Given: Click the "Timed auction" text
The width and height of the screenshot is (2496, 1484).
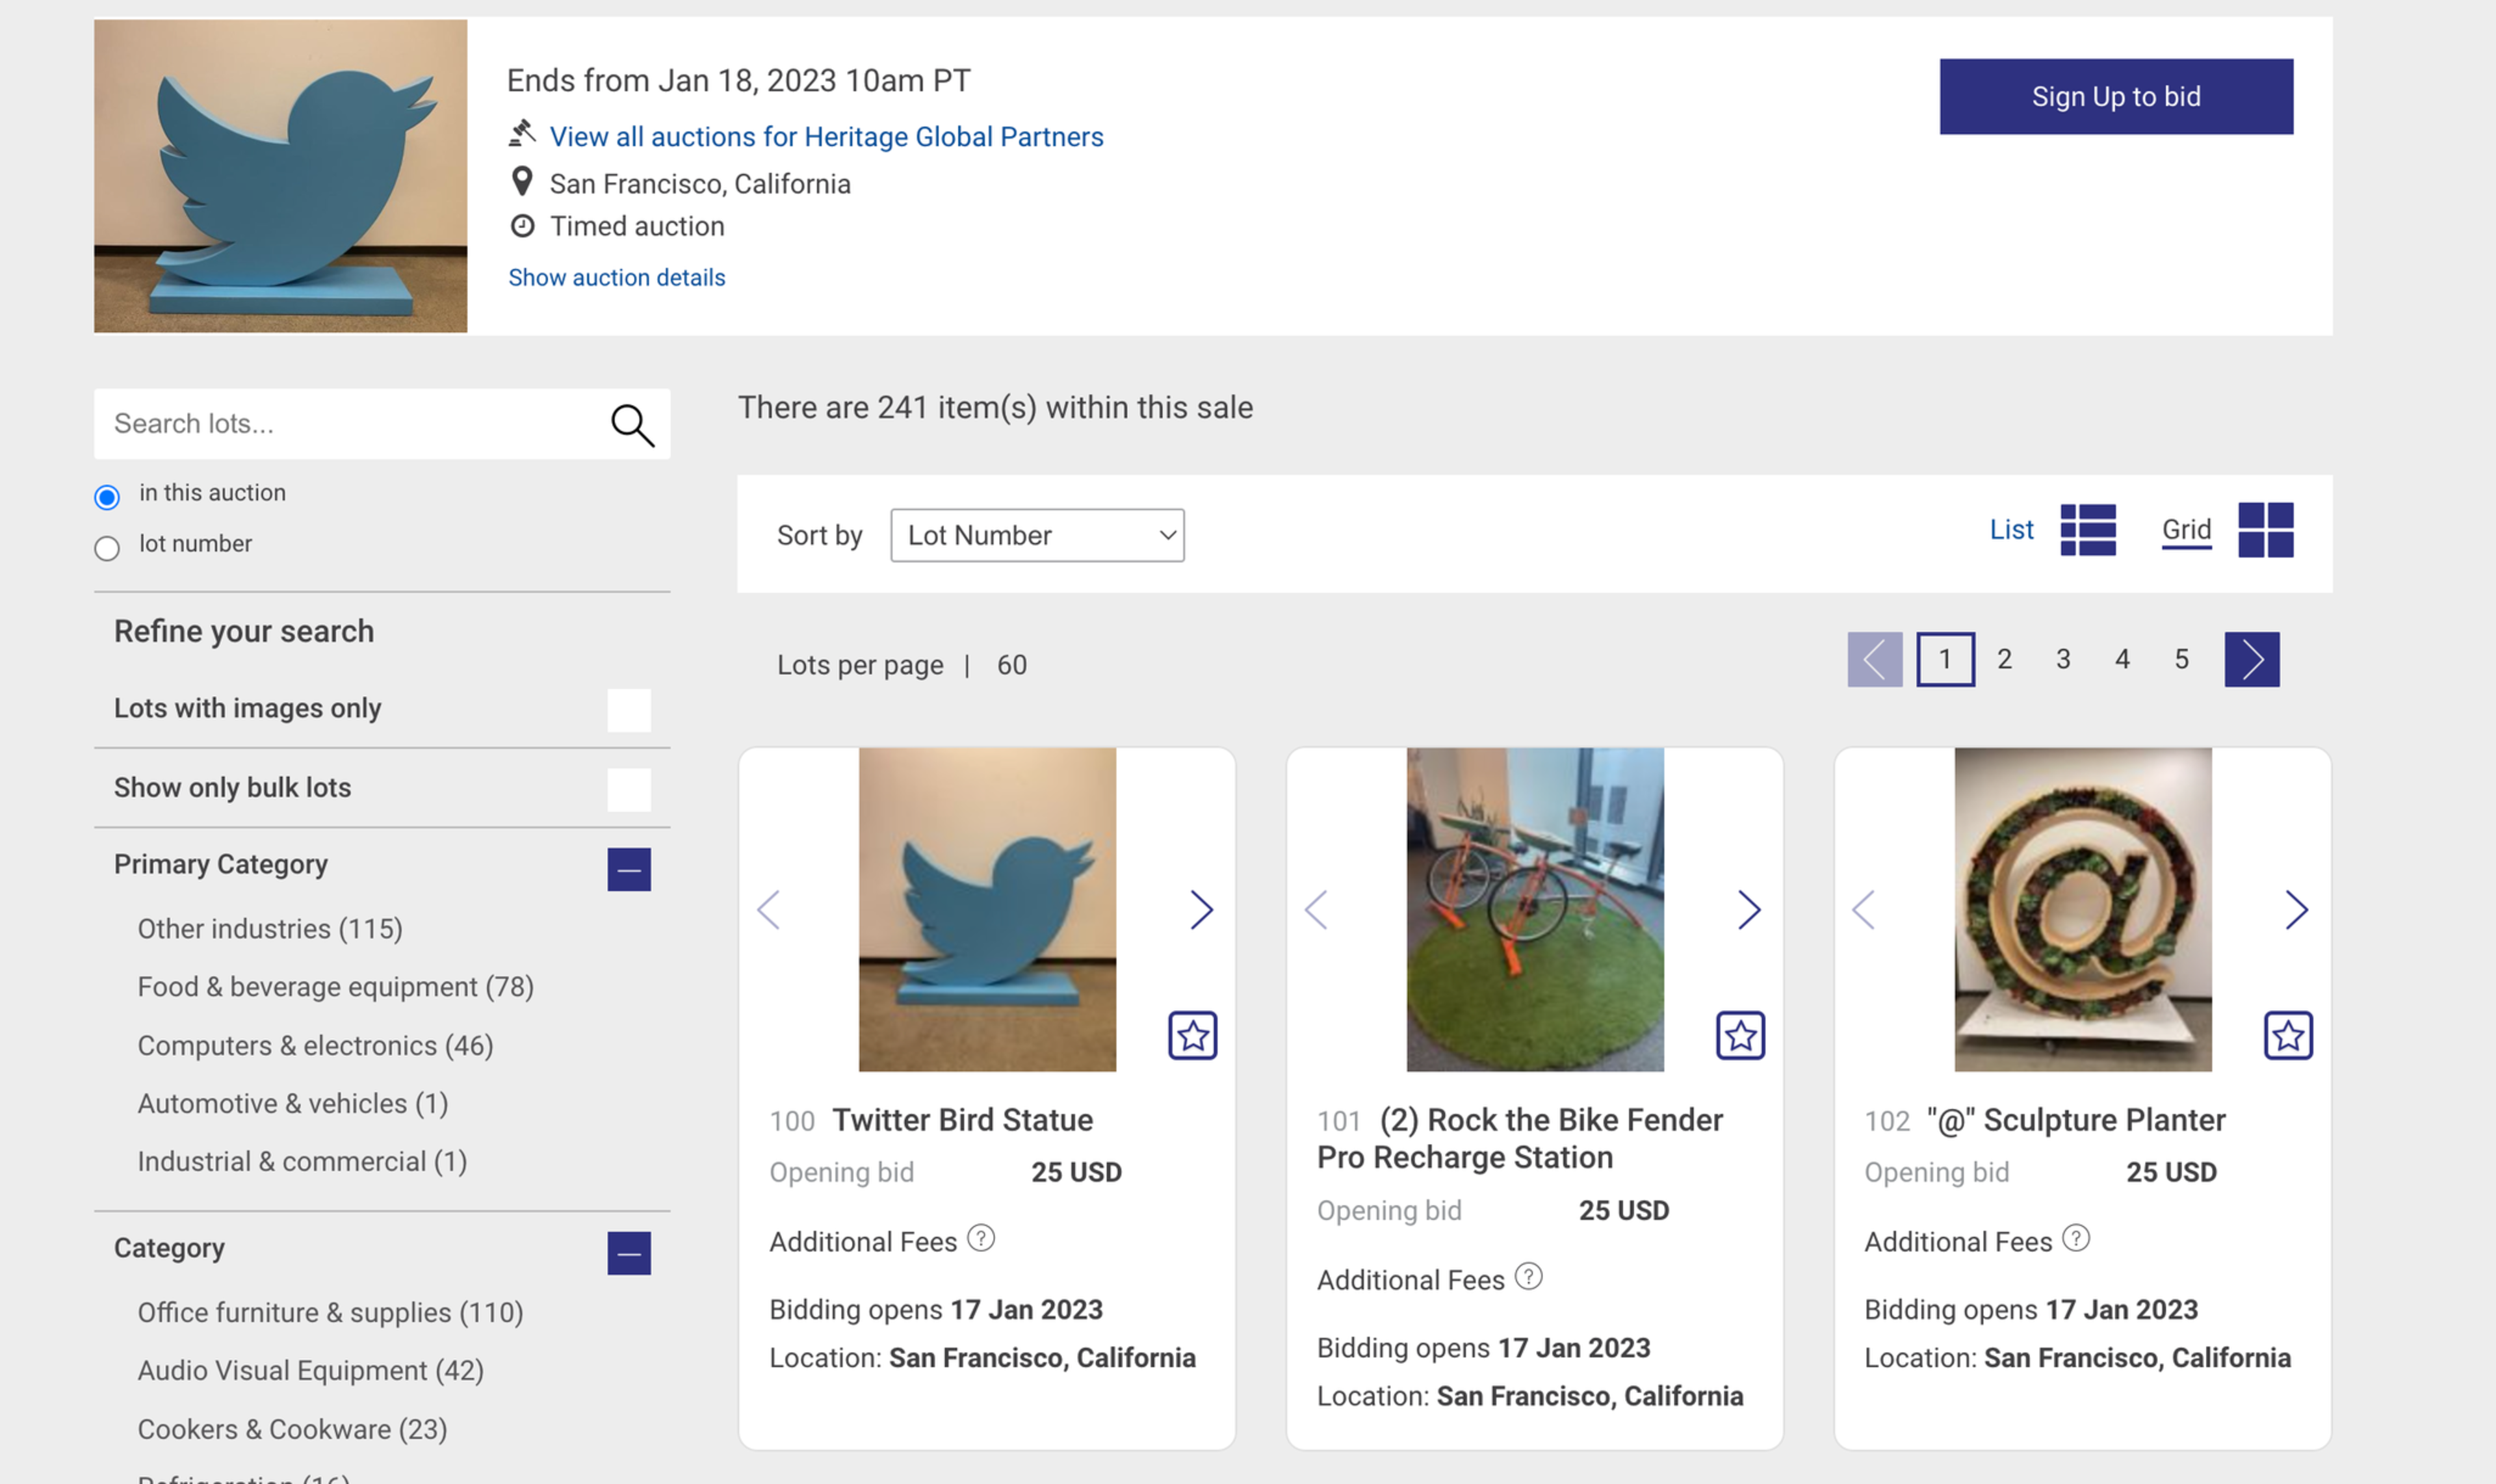Looking at the screenshot, I should point(637,227).
